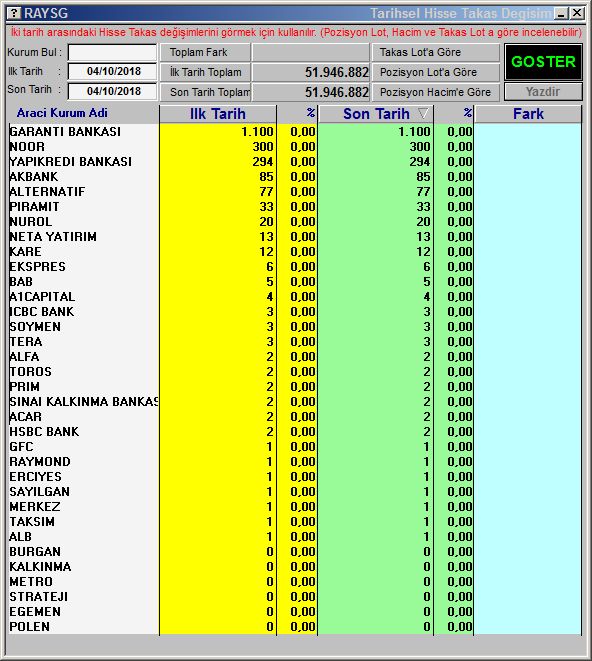Select the AKBANK row

click(295, 177)
